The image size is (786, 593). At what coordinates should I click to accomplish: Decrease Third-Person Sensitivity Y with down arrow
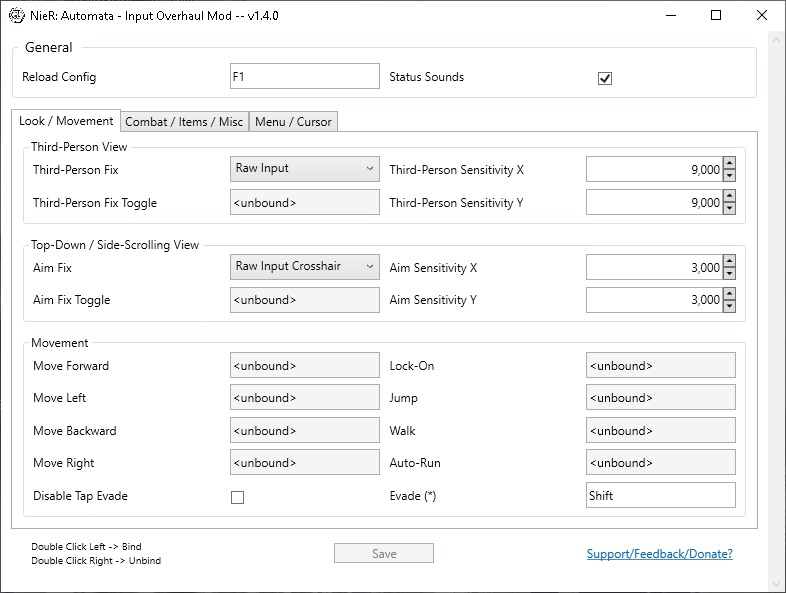[x=729, y=208]
